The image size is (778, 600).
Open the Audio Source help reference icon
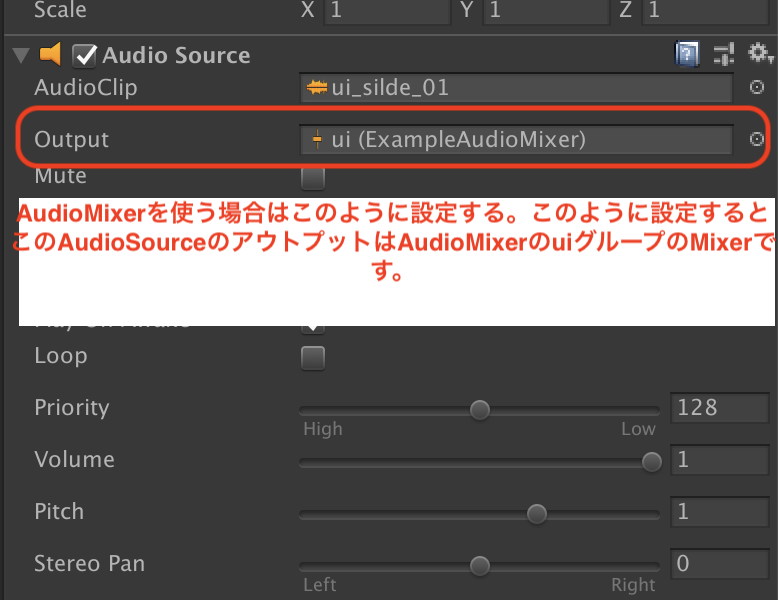tap(687, 54)
